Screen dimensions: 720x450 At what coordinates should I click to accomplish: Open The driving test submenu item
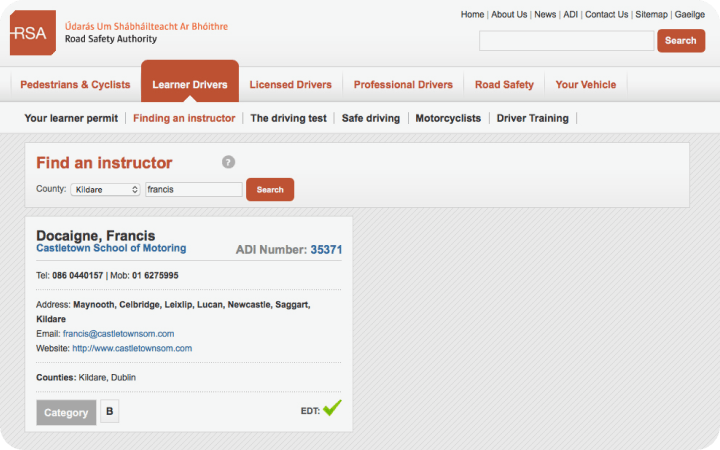click(288, 118)
